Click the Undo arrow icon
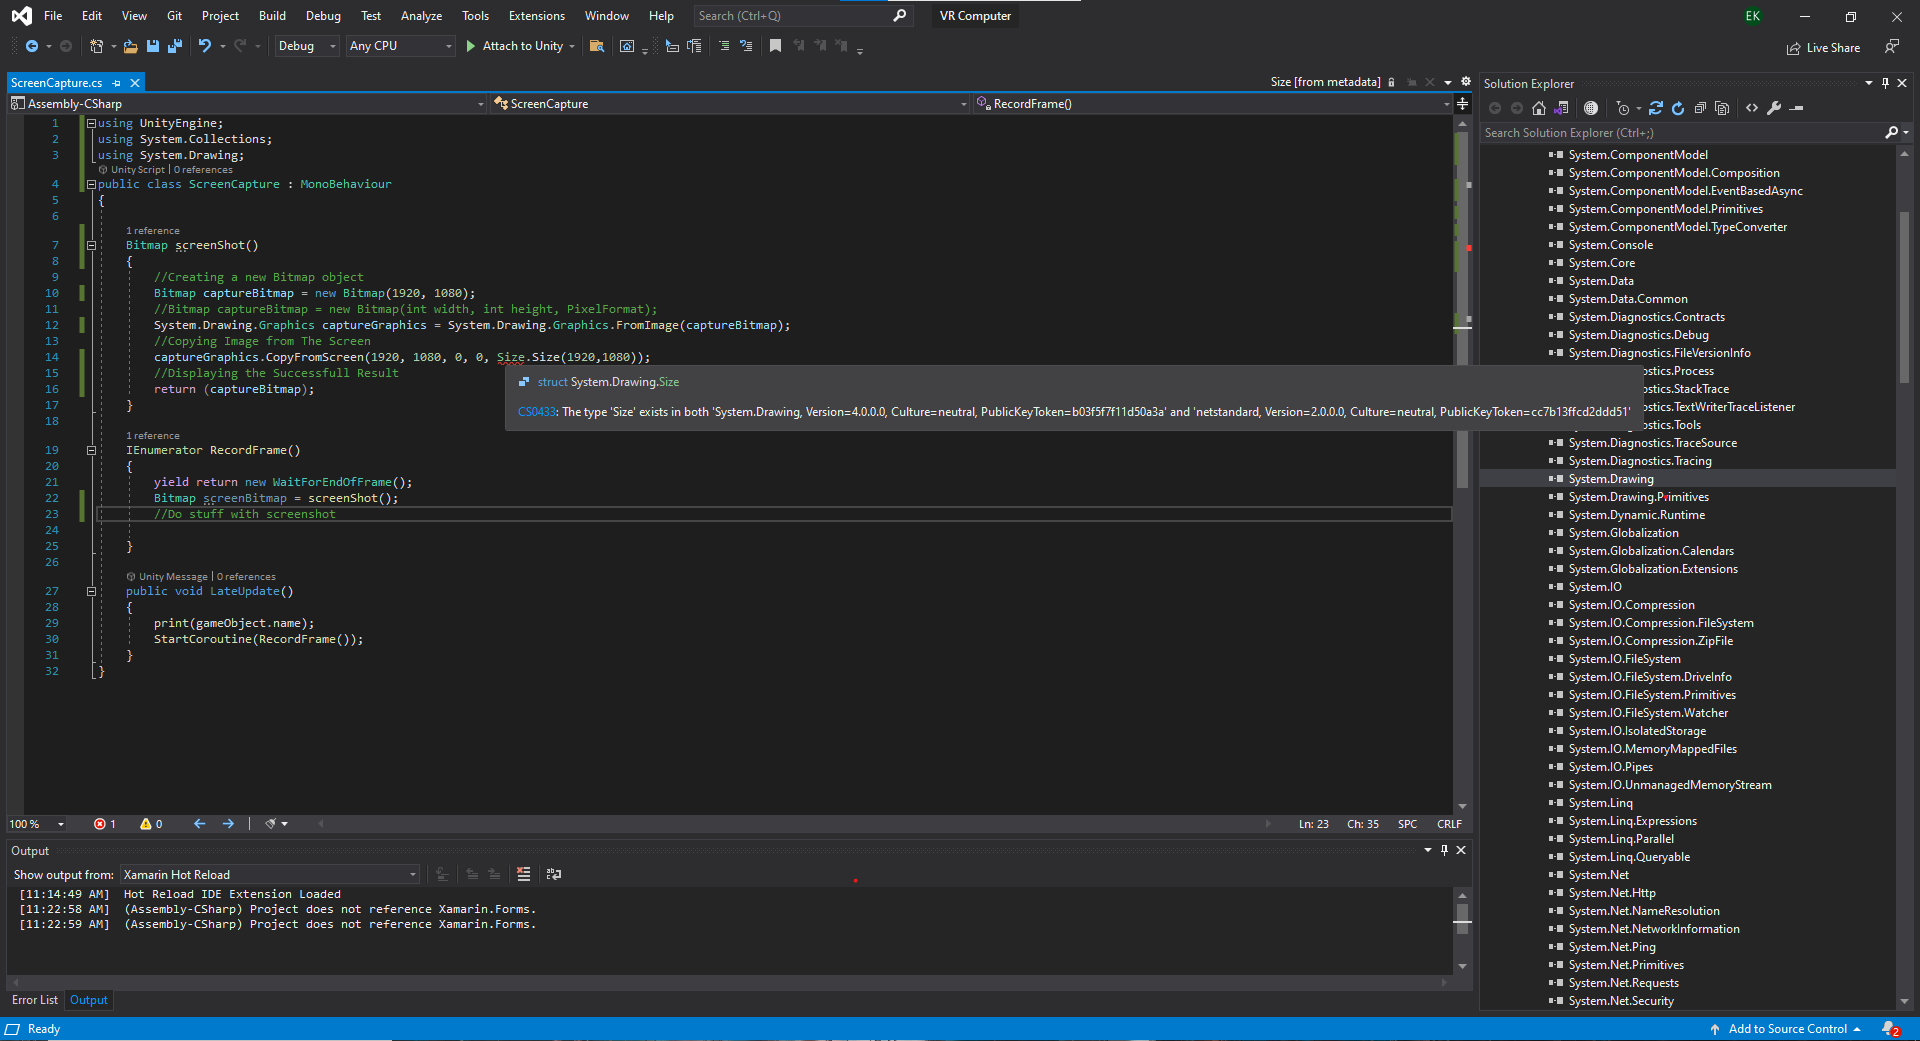1920x1041 pixels. point(204,46)
